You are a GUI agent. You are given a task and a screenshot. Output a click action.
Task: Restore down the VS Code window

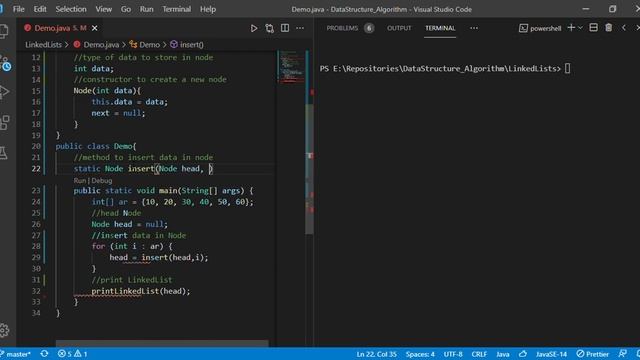612,9
